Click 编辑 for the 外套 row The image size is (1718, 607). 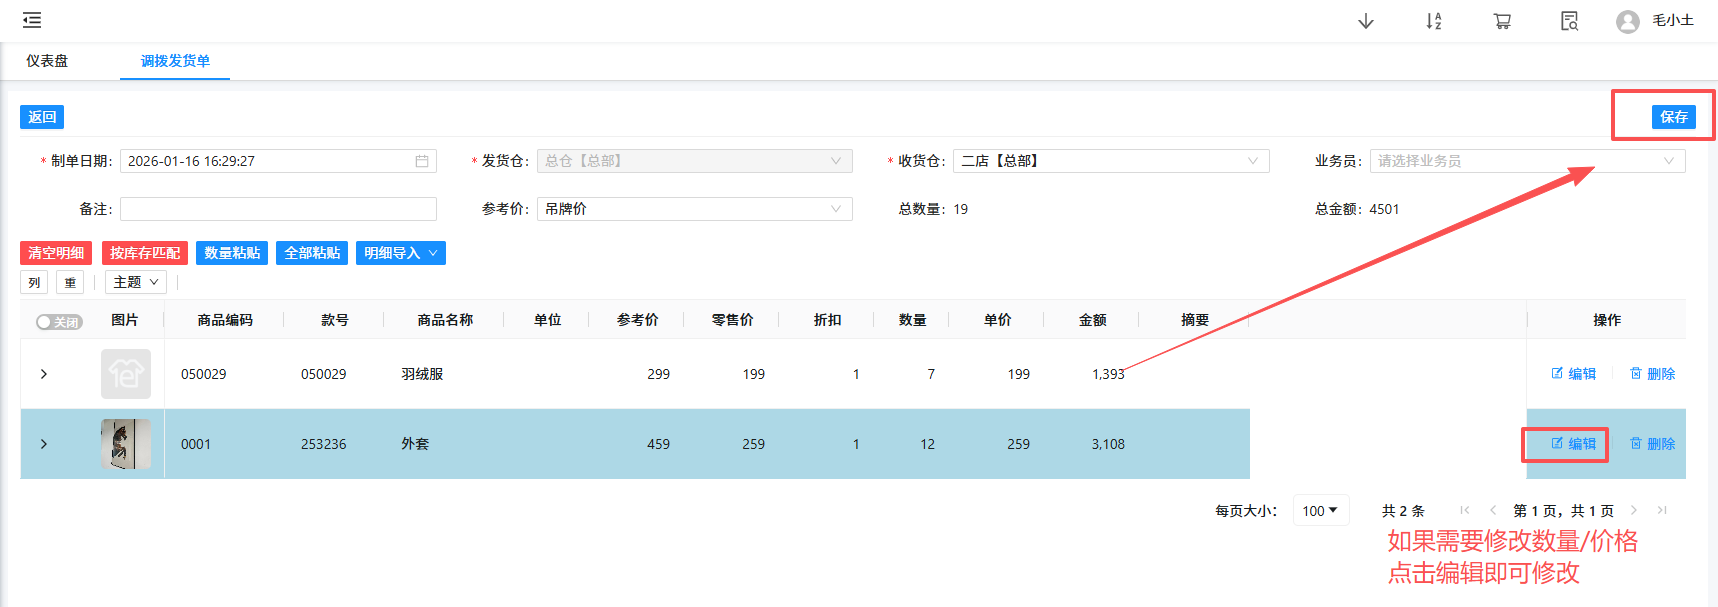(x=1573, y=444)
